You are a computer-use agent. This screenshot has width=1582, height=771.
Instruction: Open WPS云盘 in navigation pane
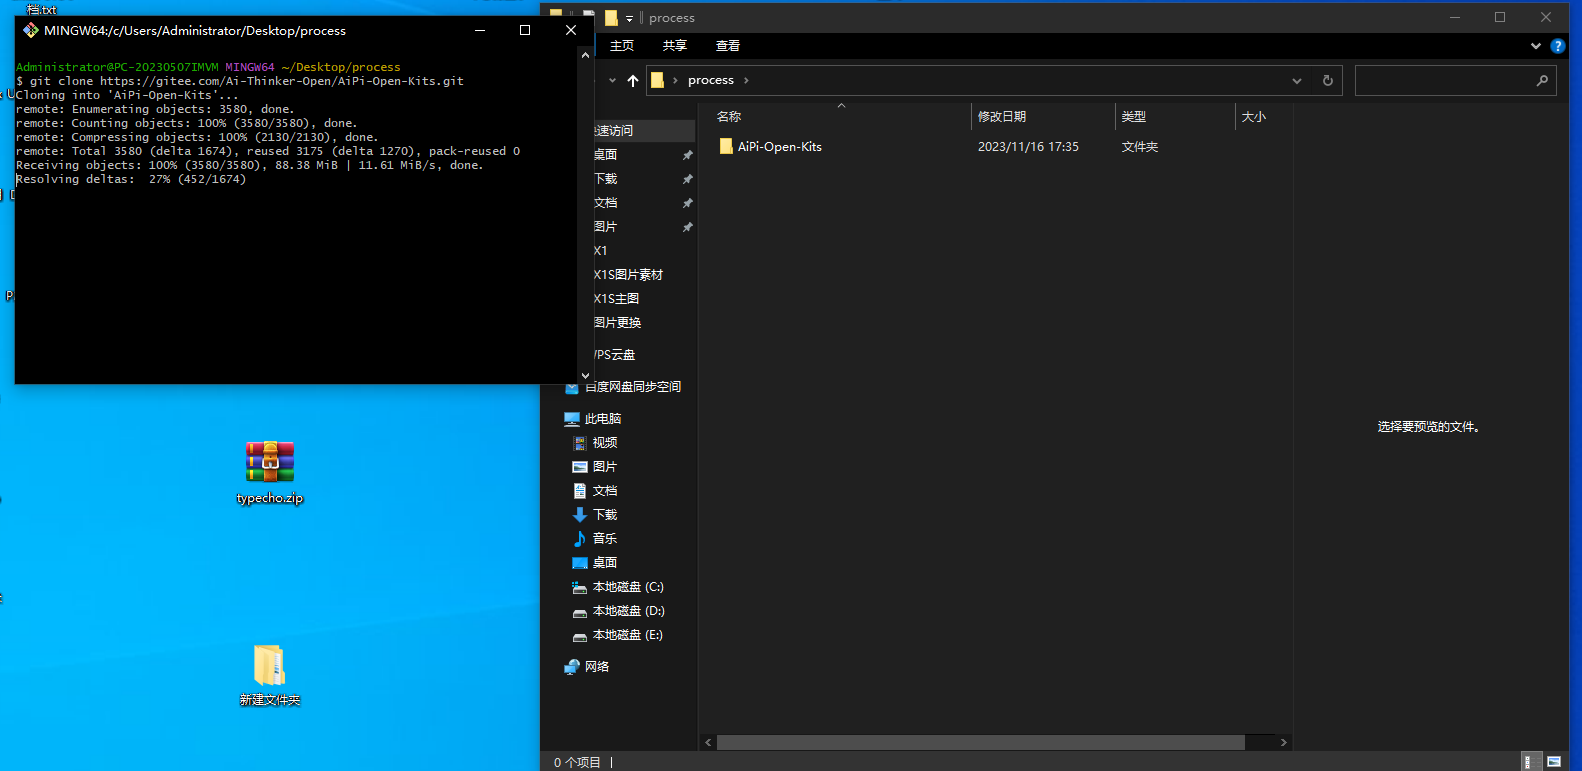pos(614,355)
